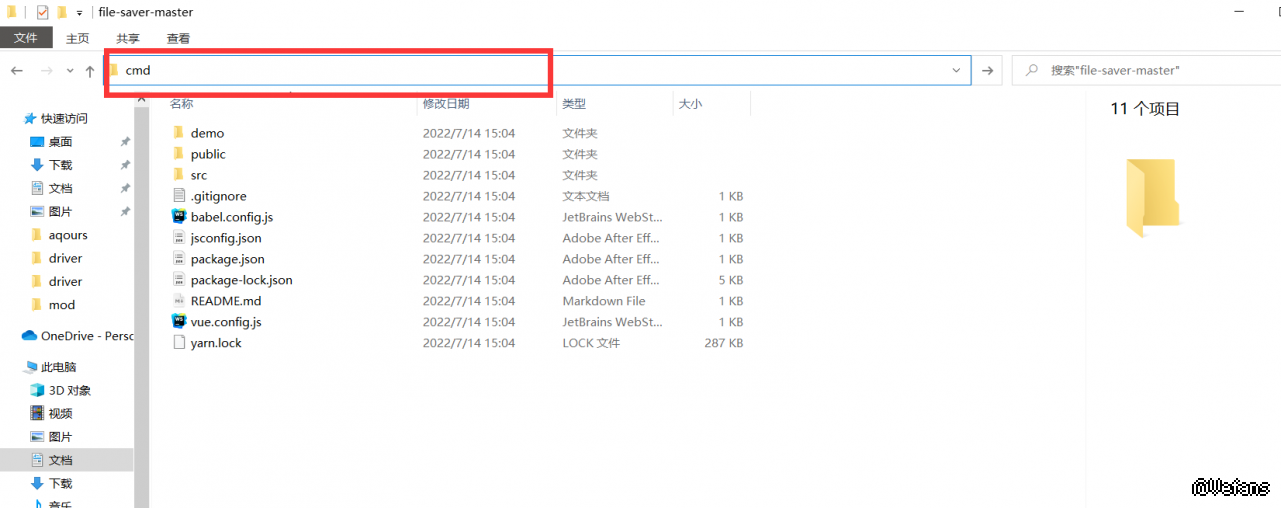Open pinned 下载 in quick access
Viewport: 1281px width, 508px height.
click(x=60, y=165)
